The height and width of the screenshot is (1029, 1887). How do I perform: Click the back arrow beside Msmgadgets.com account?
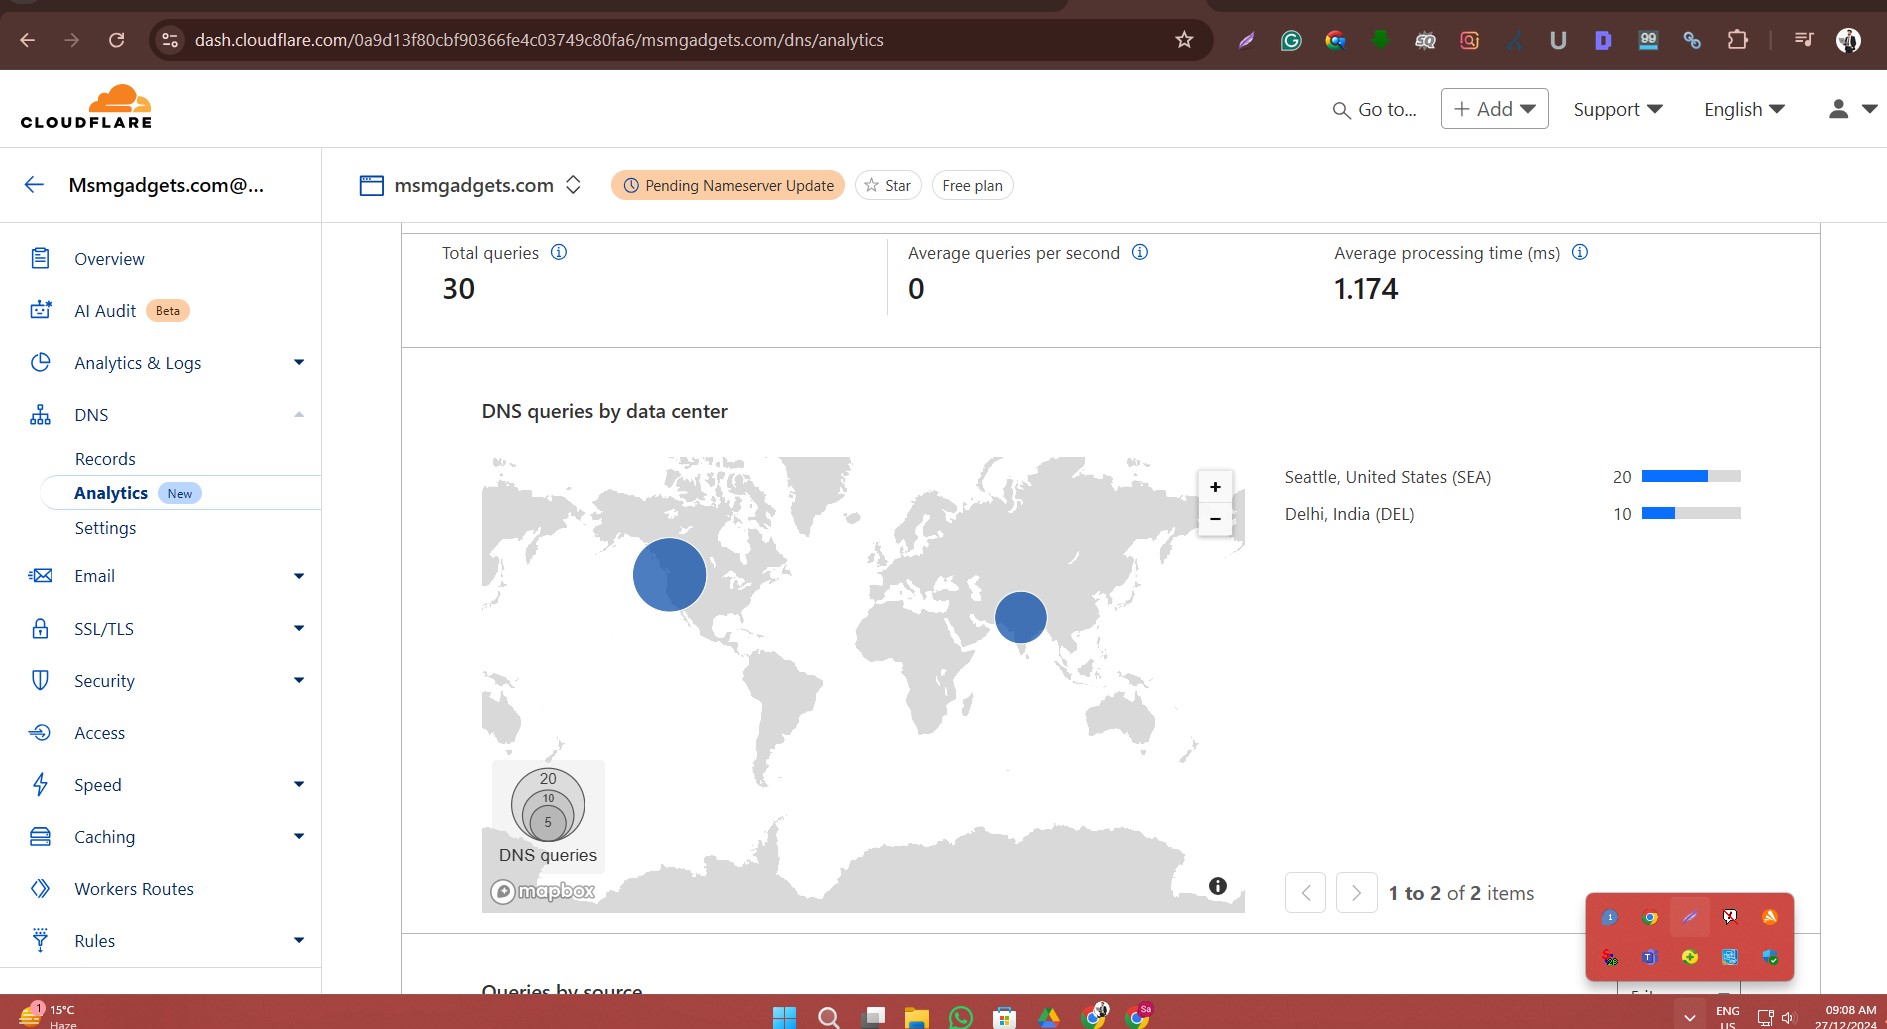pos(34,184)
